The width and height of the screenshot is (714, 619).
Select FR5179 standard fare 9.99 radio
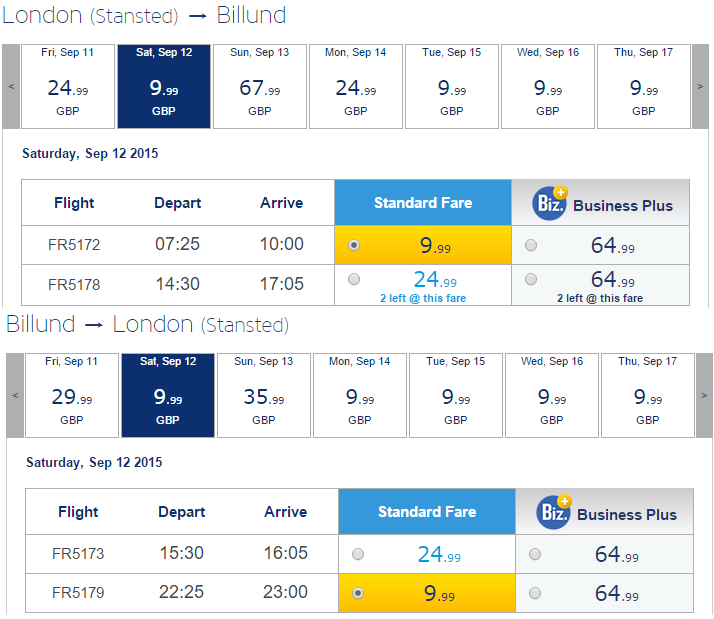(358, 593)
